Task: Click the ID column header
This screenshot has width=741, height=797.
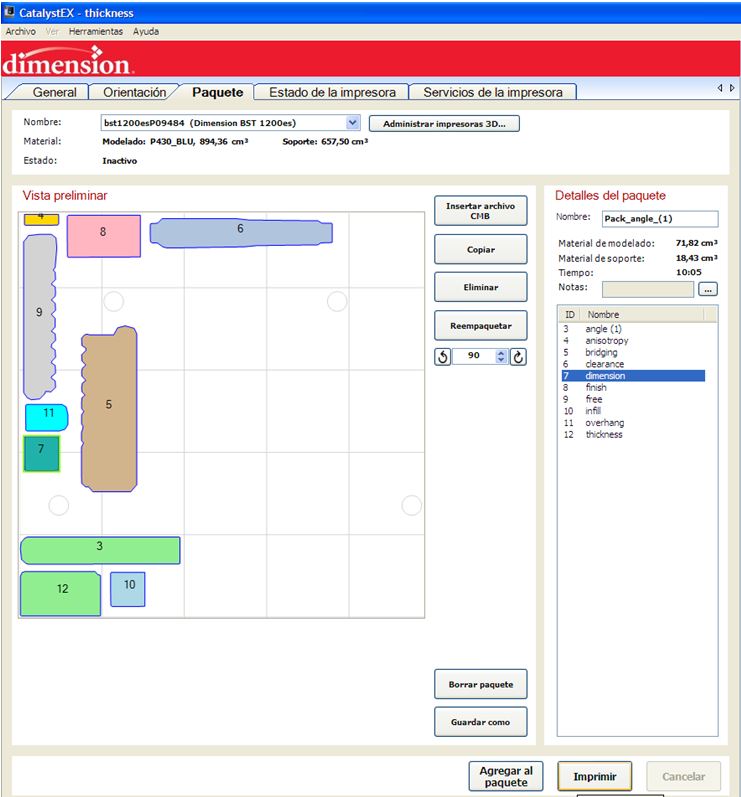Action: tap(570, 315)
